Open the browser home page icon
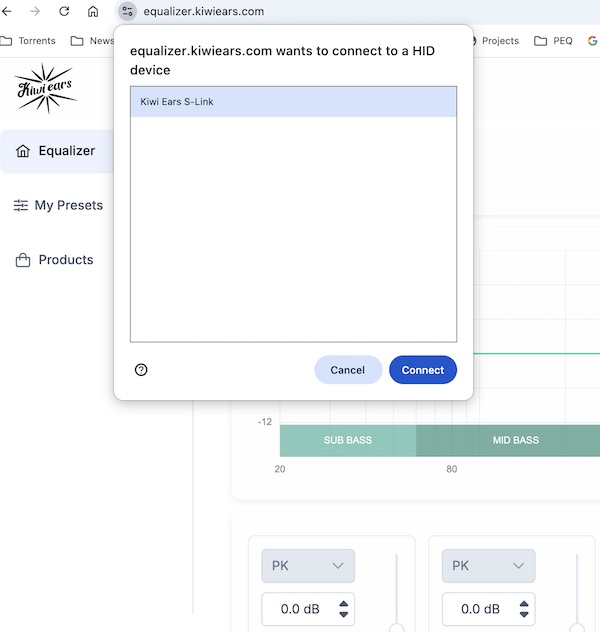The width and height of the screenshot is (600, 632). pos(93,11)
